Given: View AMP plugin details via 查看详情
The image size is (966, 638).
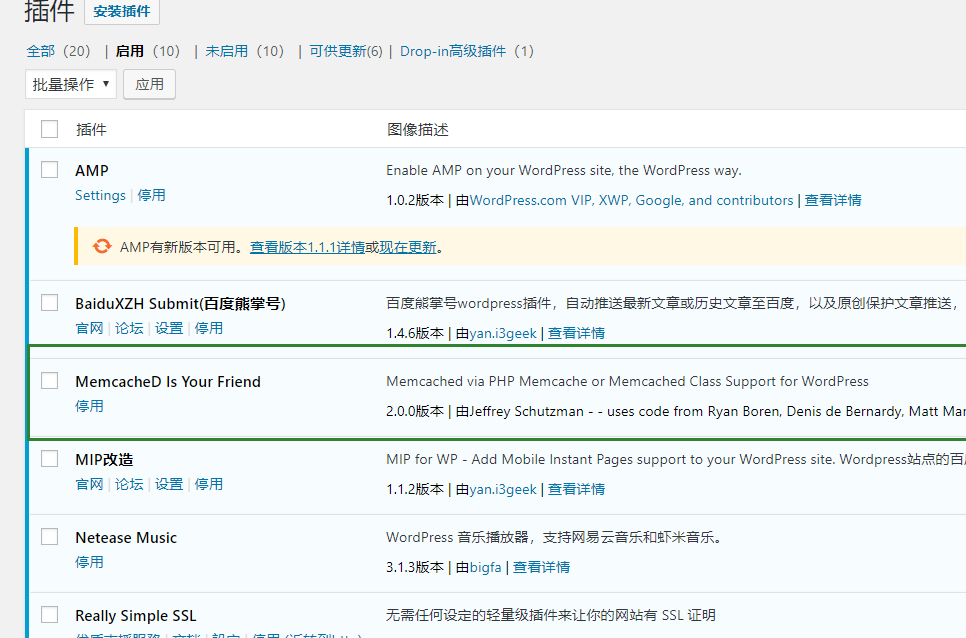Looking at the screenshot, I should point(833,200).
